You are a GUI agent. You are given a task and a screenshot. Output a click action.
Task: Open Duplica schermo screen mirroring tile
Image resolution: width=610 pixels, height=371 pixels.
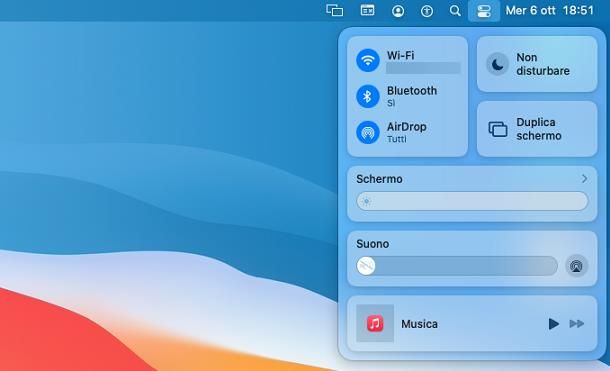(537, 129)
